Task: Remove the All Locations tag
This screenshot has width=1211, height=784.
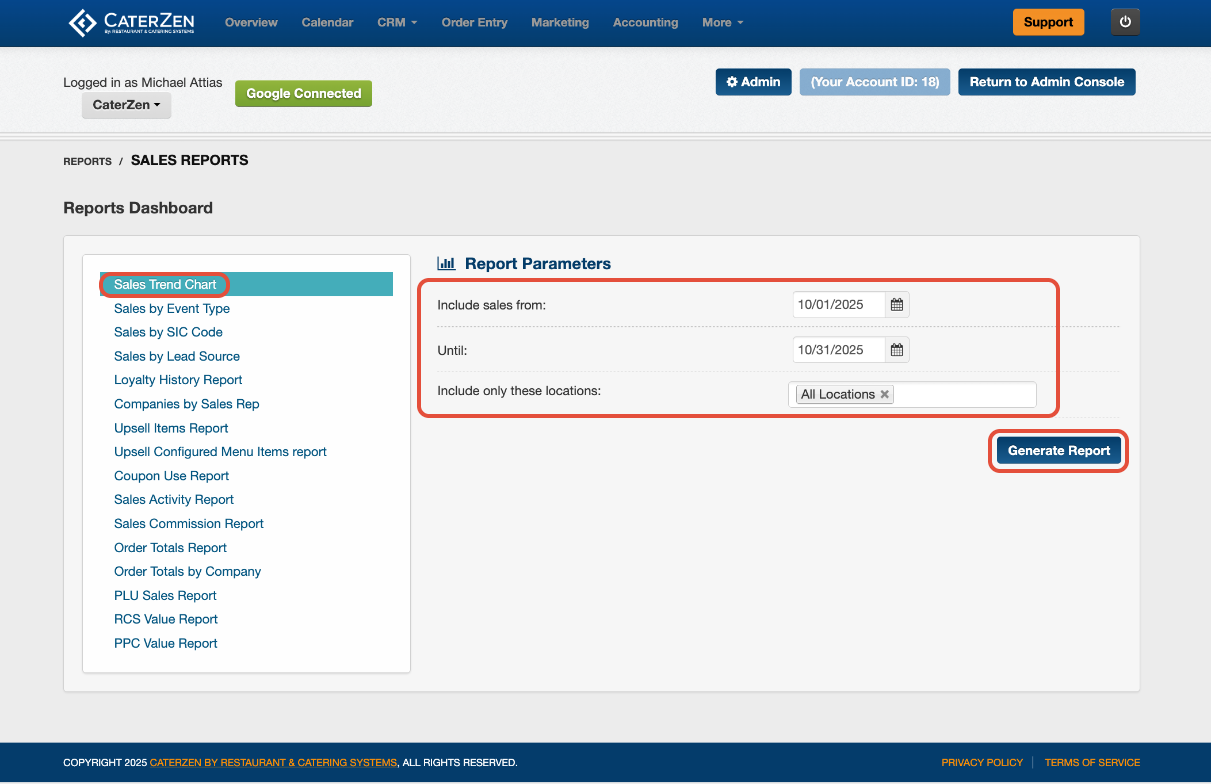Action: click(884, 394)
